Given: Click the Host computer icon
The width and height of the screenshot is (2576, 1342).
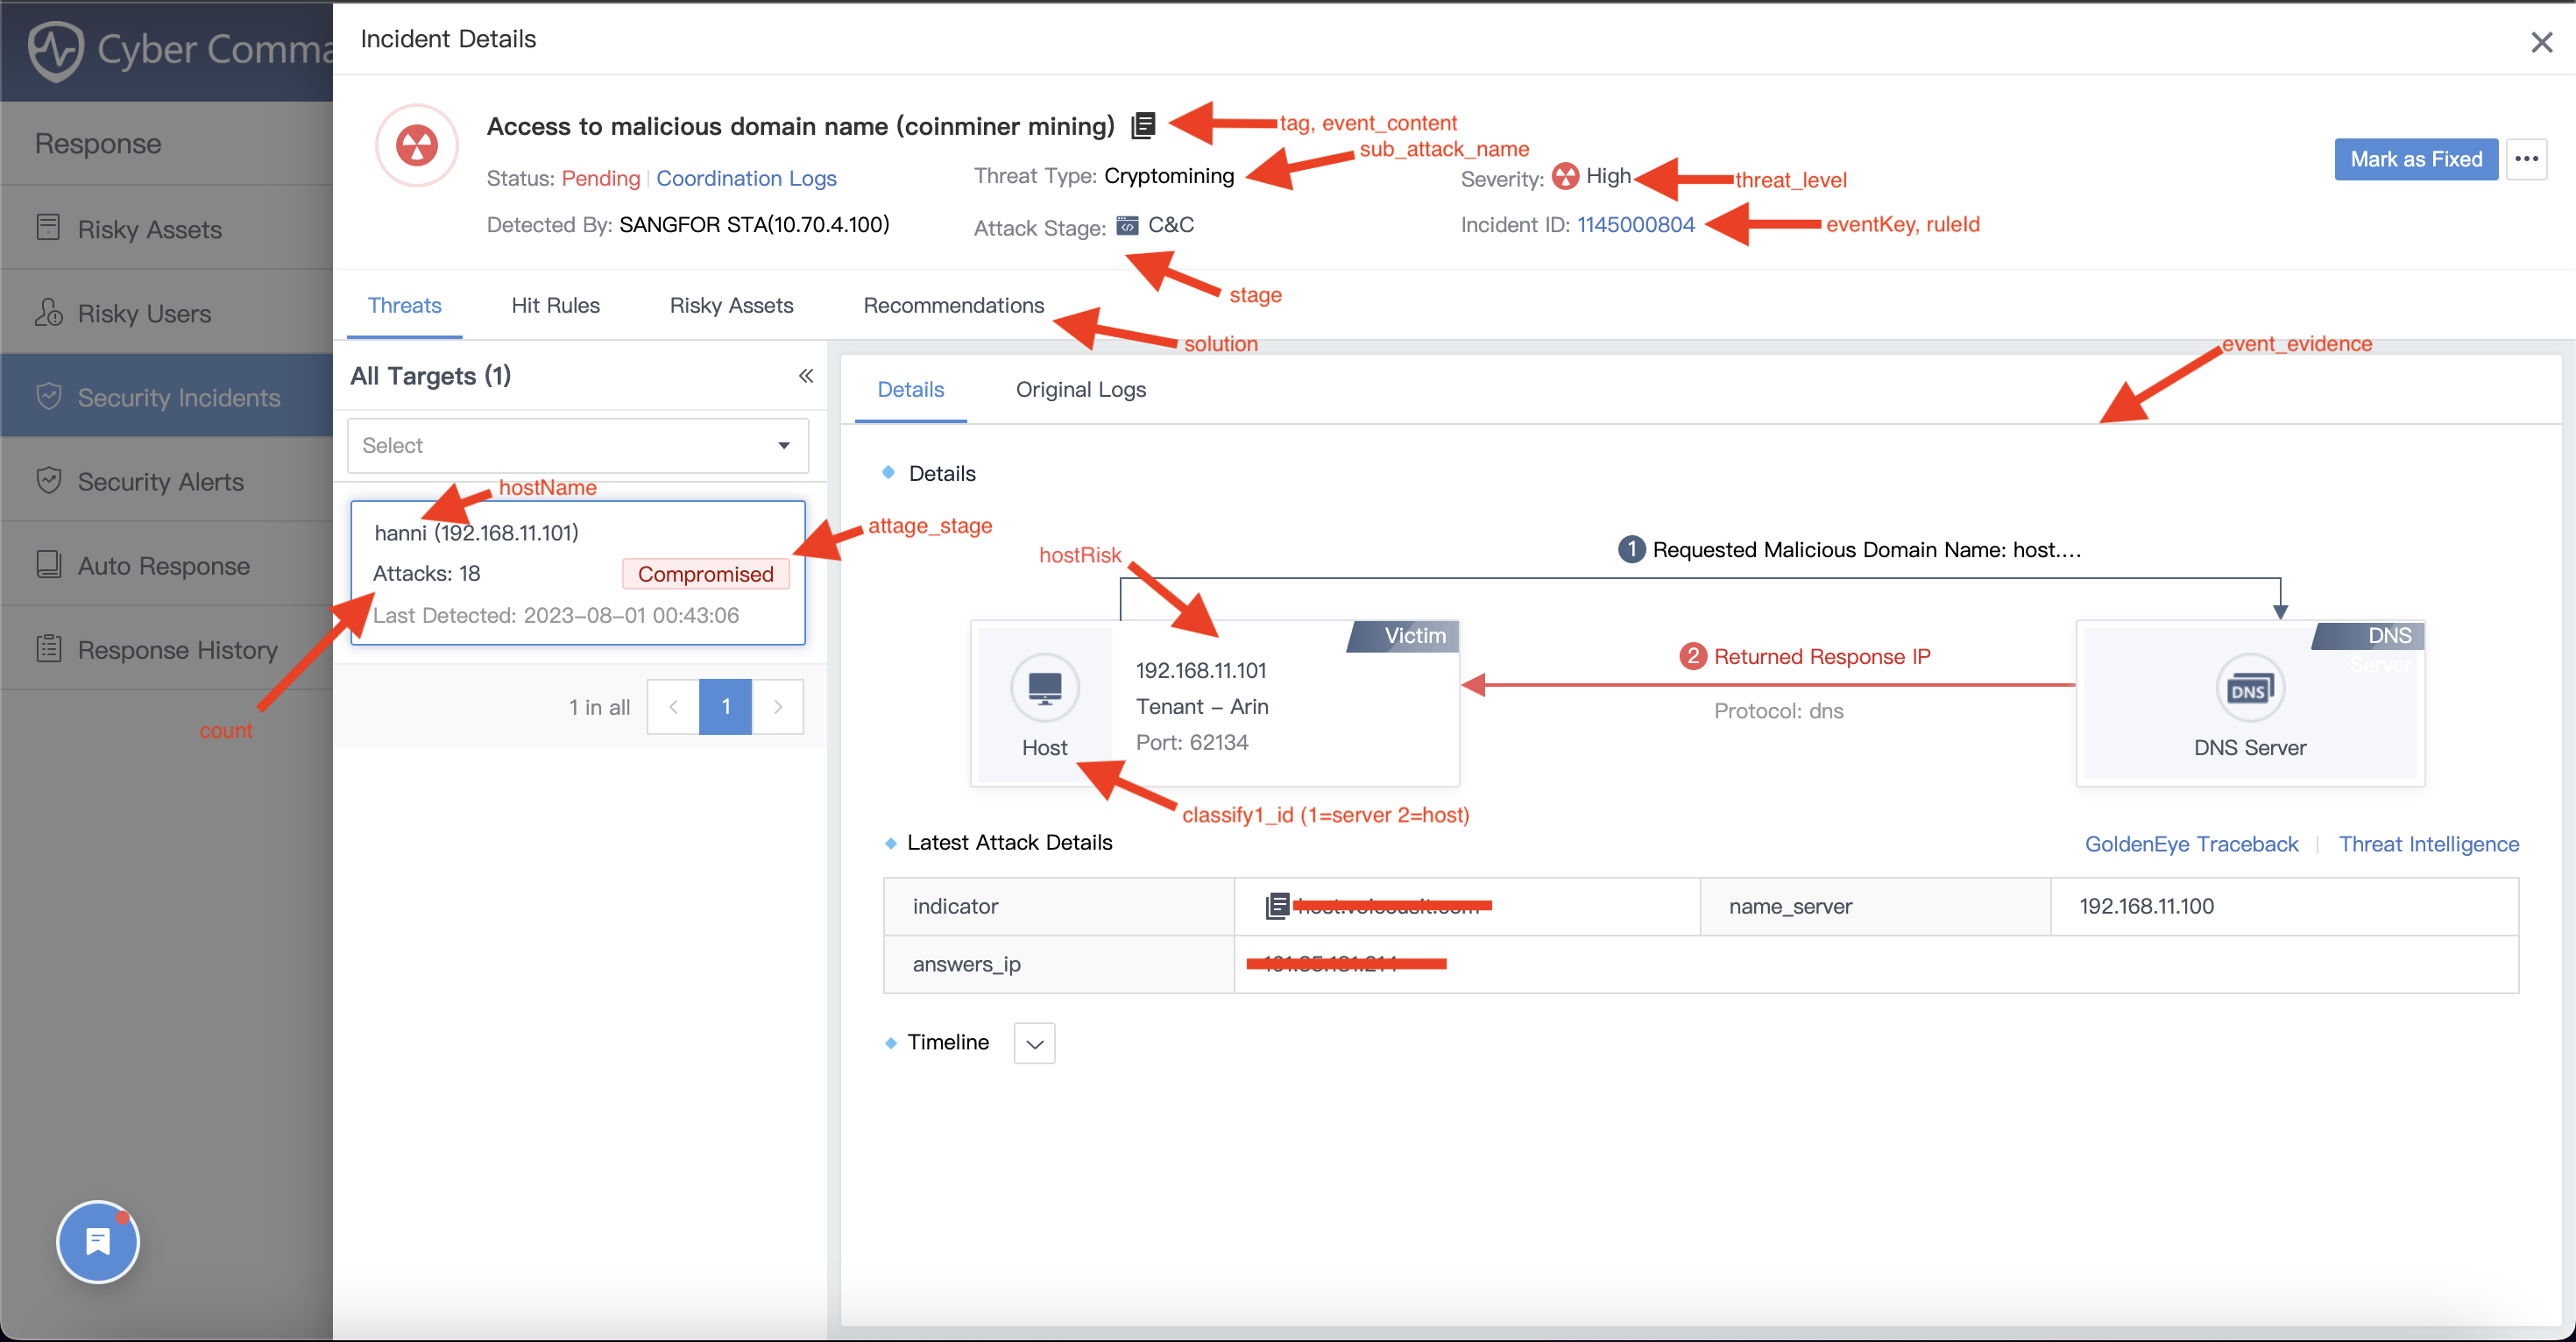Looking at the screenshot, I should (1044, 687).
